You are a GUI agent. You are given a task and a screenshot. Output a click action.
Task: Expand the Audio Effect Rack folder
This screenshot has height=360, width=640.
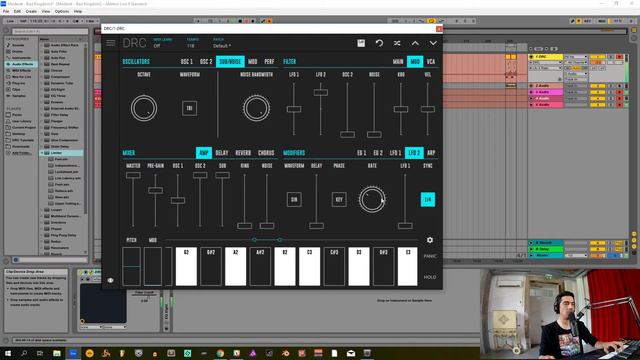[x=42, y=45]
